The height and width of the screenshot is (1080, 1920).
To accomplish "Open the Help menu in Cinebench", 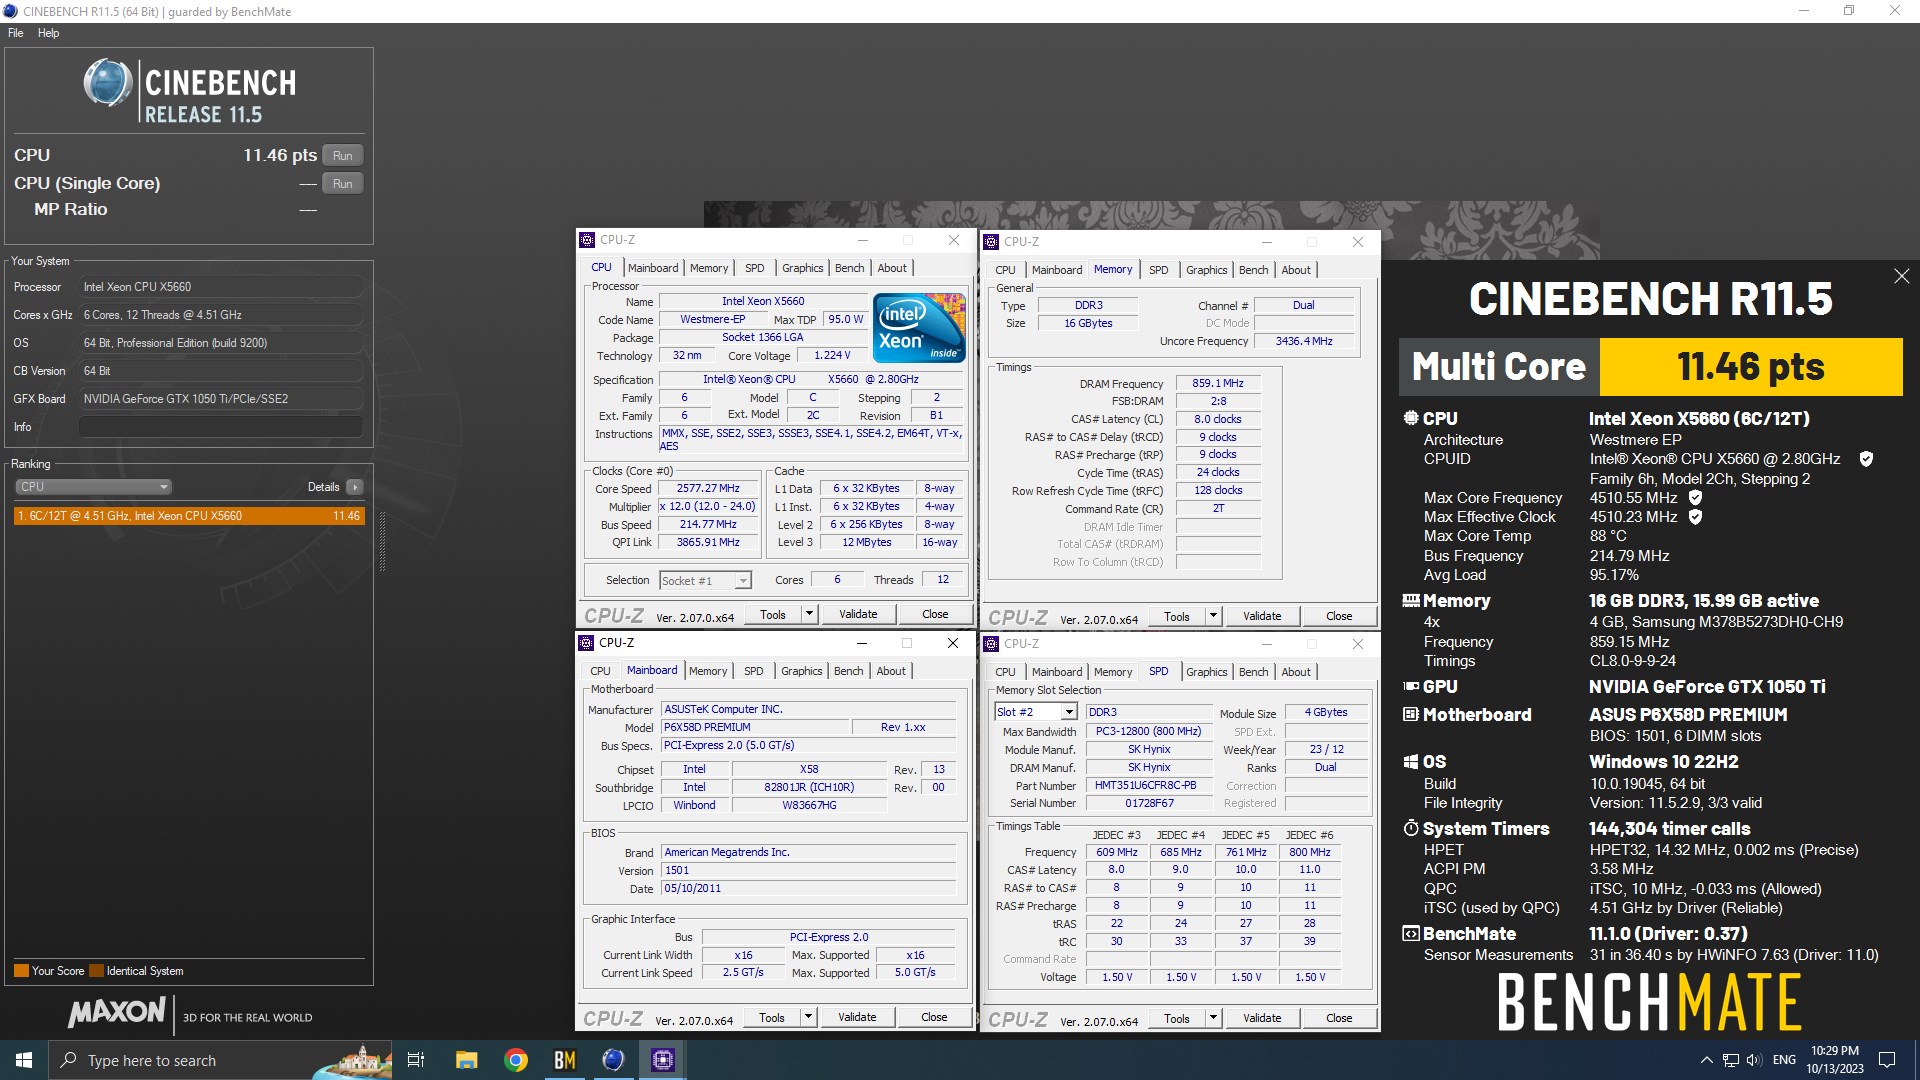I will 48,33.
